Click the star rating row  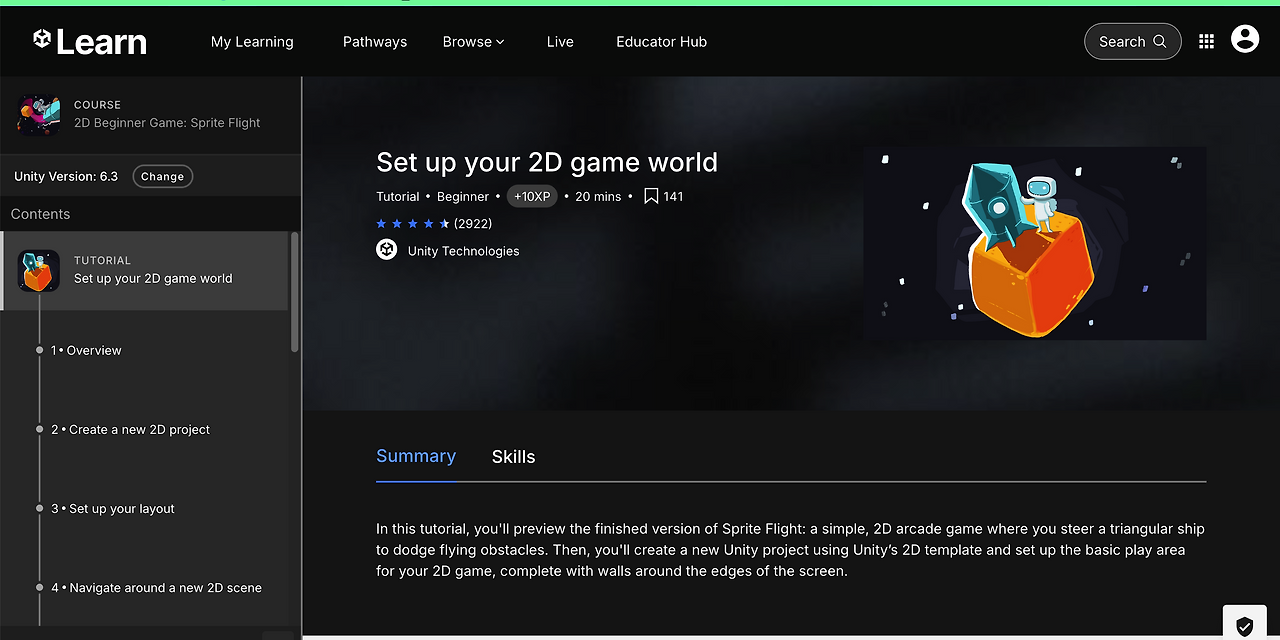[413, 223]
